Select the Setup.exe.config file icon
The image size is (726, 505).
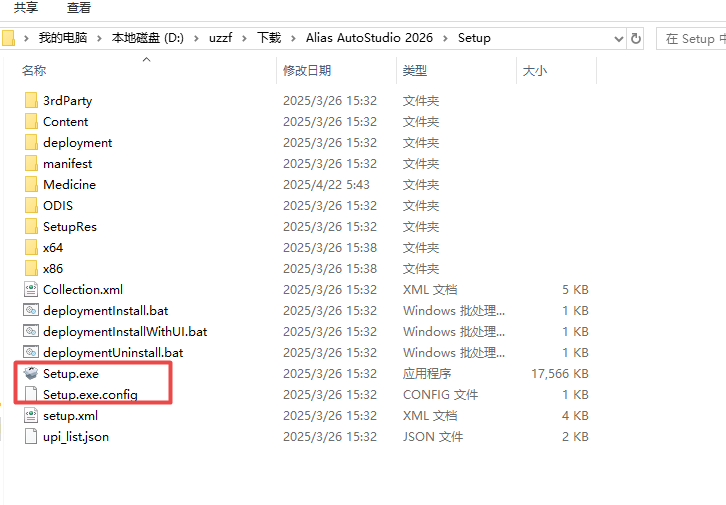(30, 395)
